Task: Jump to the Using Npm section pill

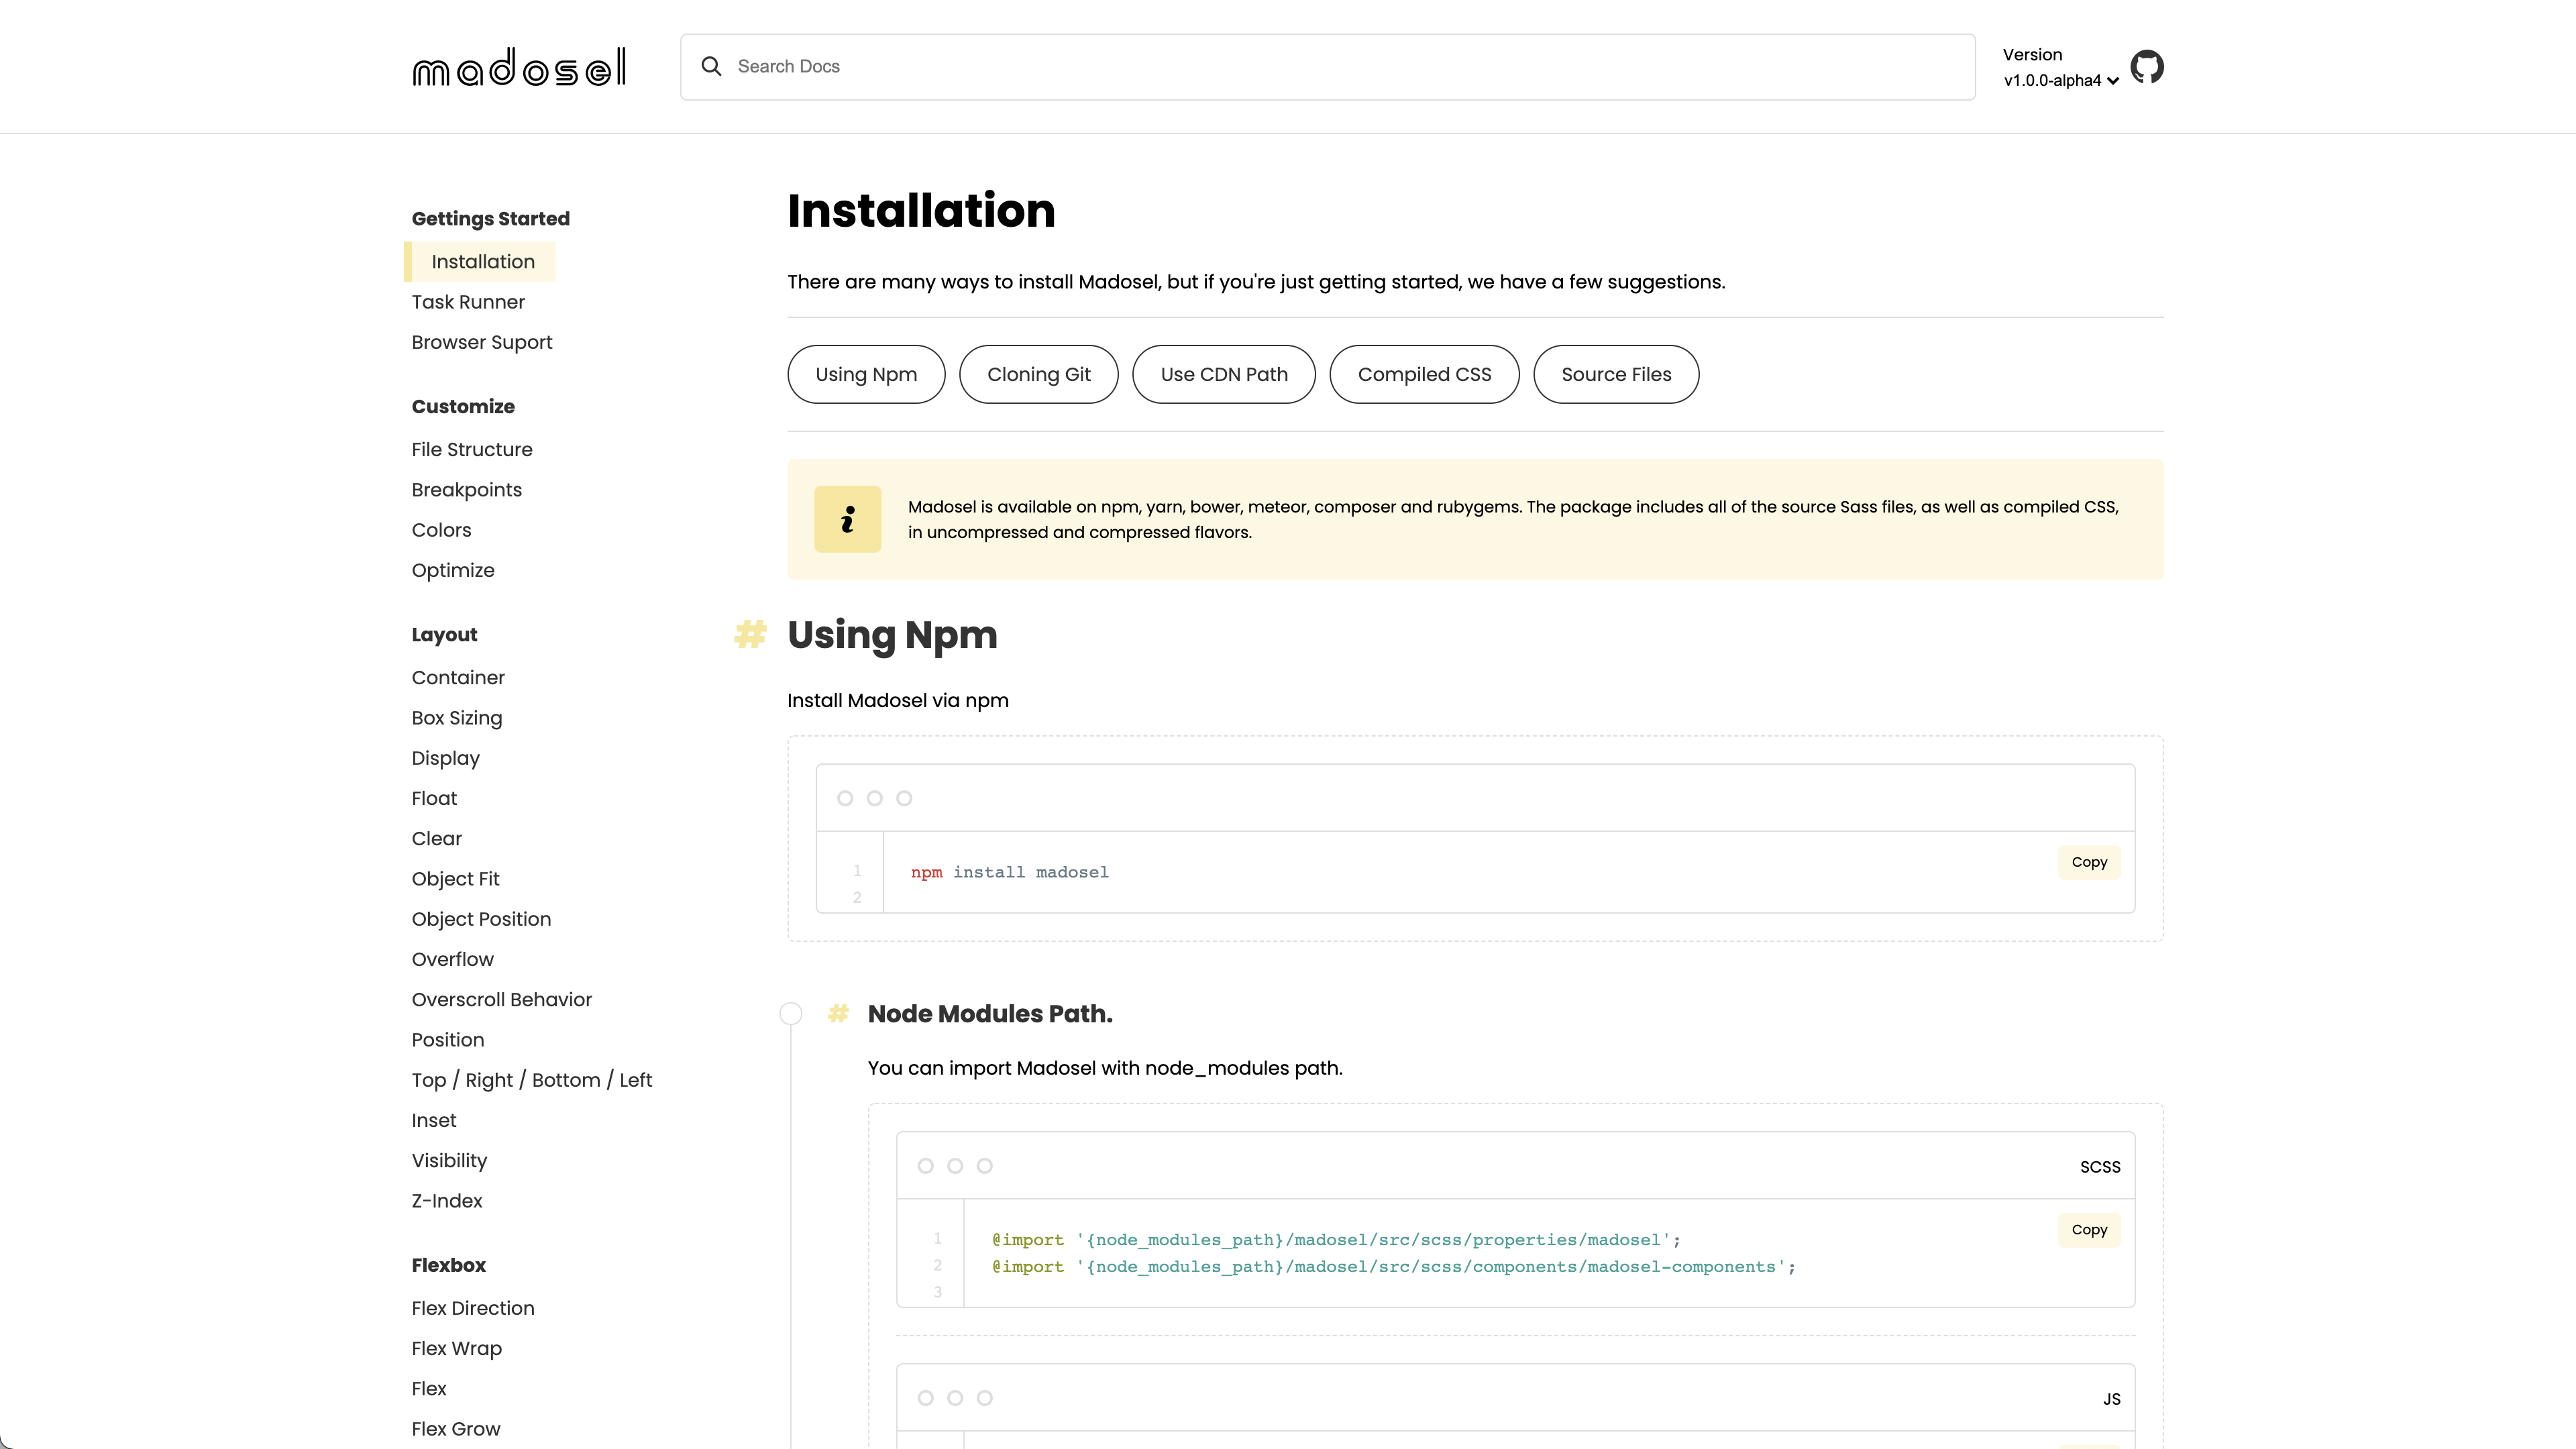Action: [866, 374]
